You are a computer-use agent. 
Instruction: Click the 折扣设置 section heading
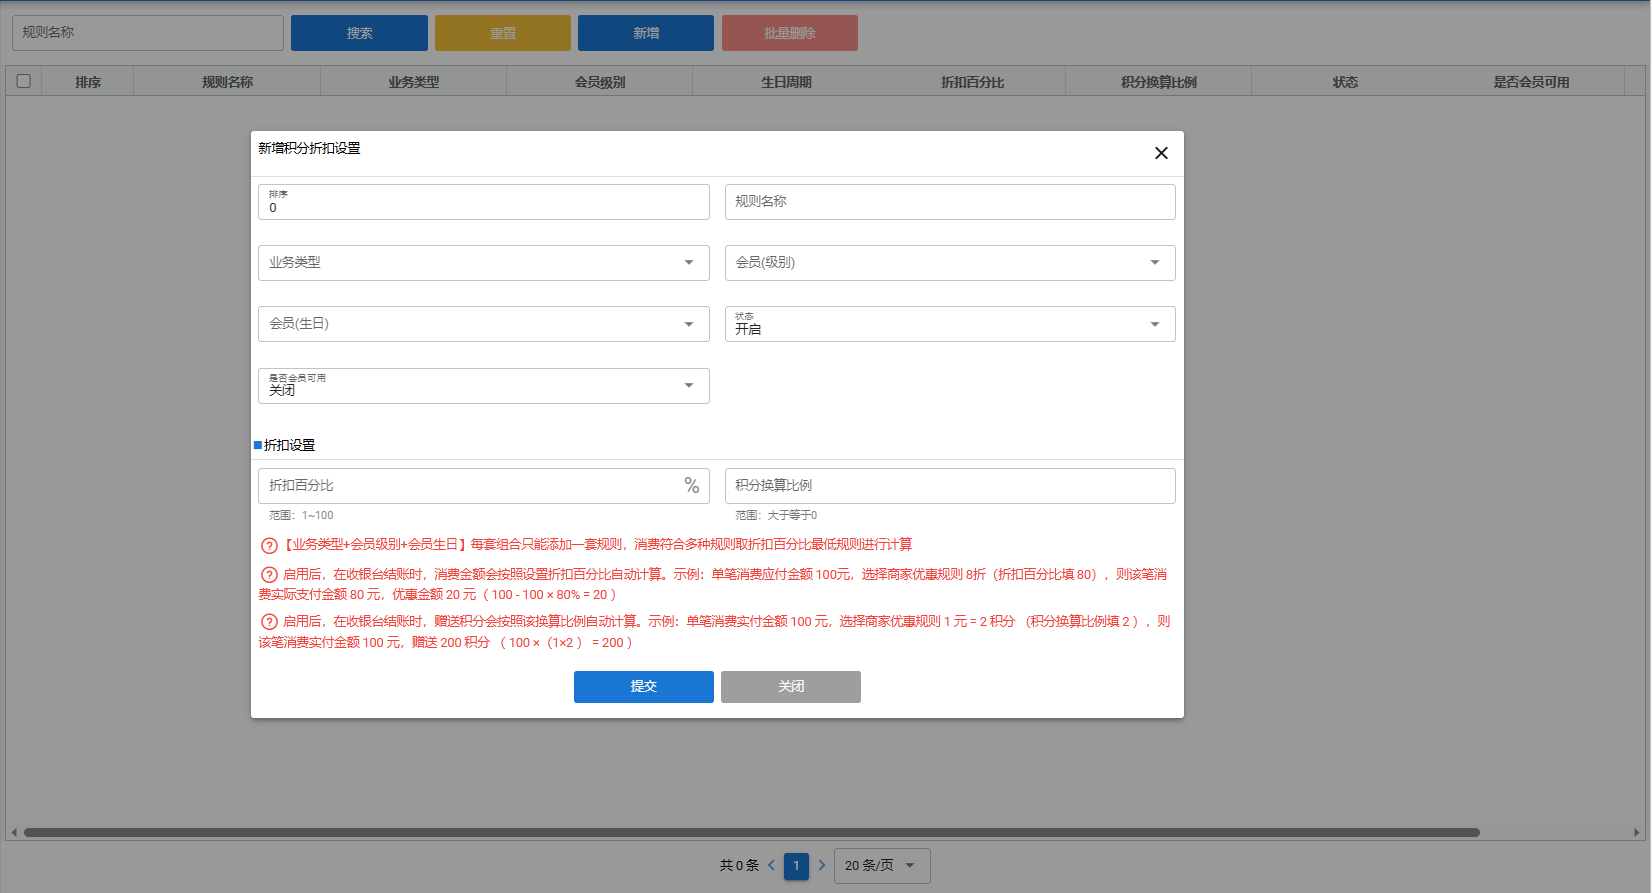(289, 445)
